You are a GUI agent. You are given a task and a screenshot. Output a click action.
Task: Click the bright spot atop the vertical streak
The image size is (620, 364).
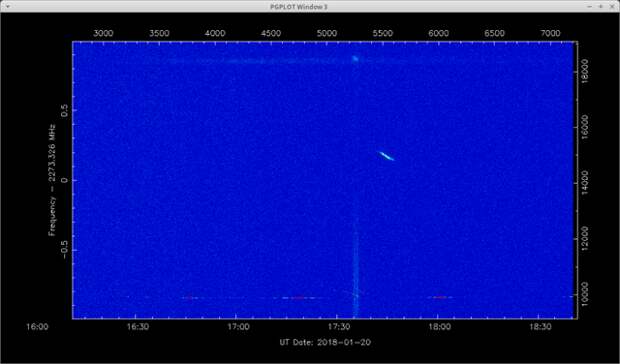[x=355, y=59]
